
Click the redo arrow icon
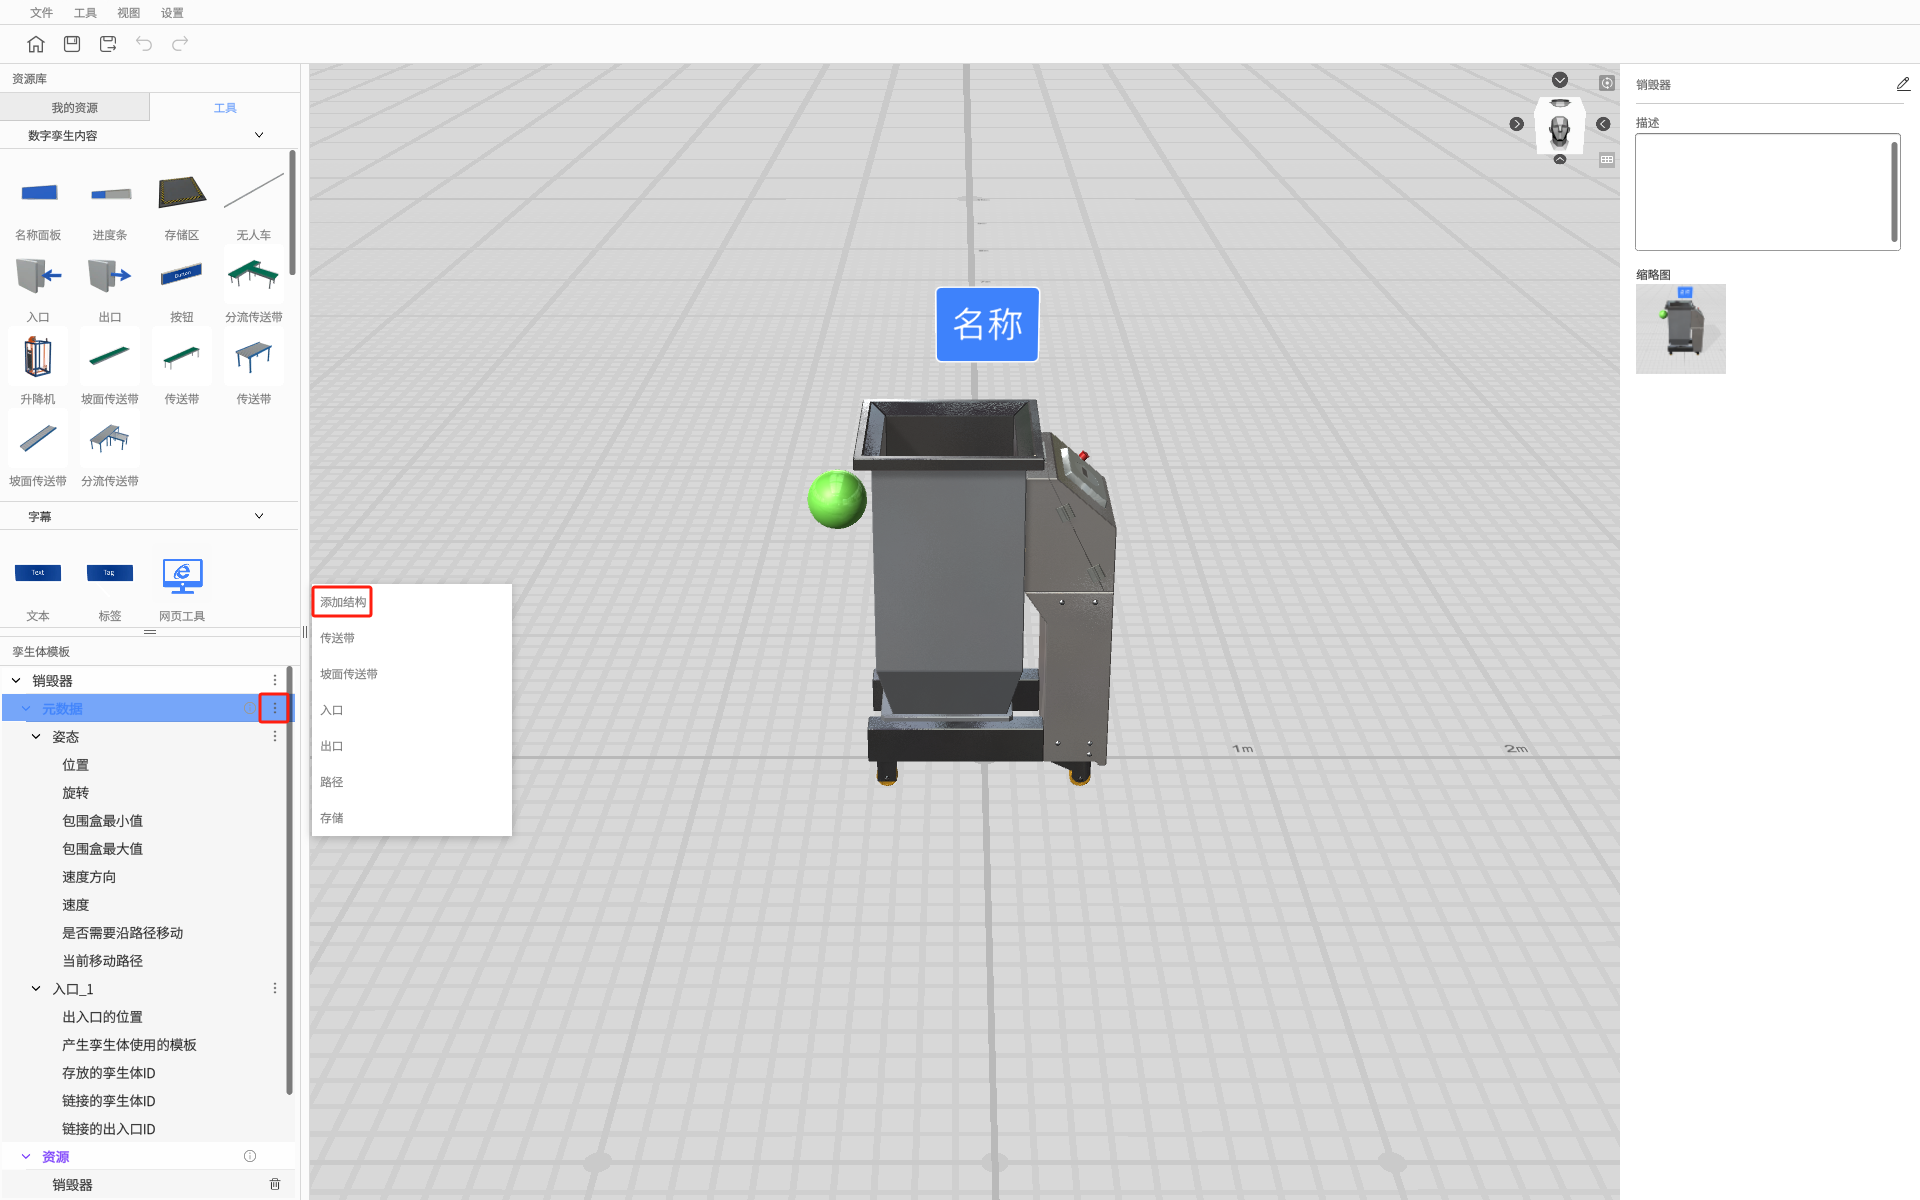pyautogui.click(x=180, y=44)
